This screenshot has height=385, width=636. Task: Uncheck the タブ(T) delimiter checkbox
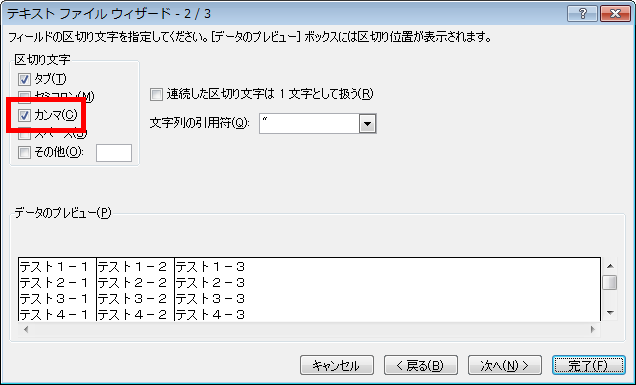24,79
